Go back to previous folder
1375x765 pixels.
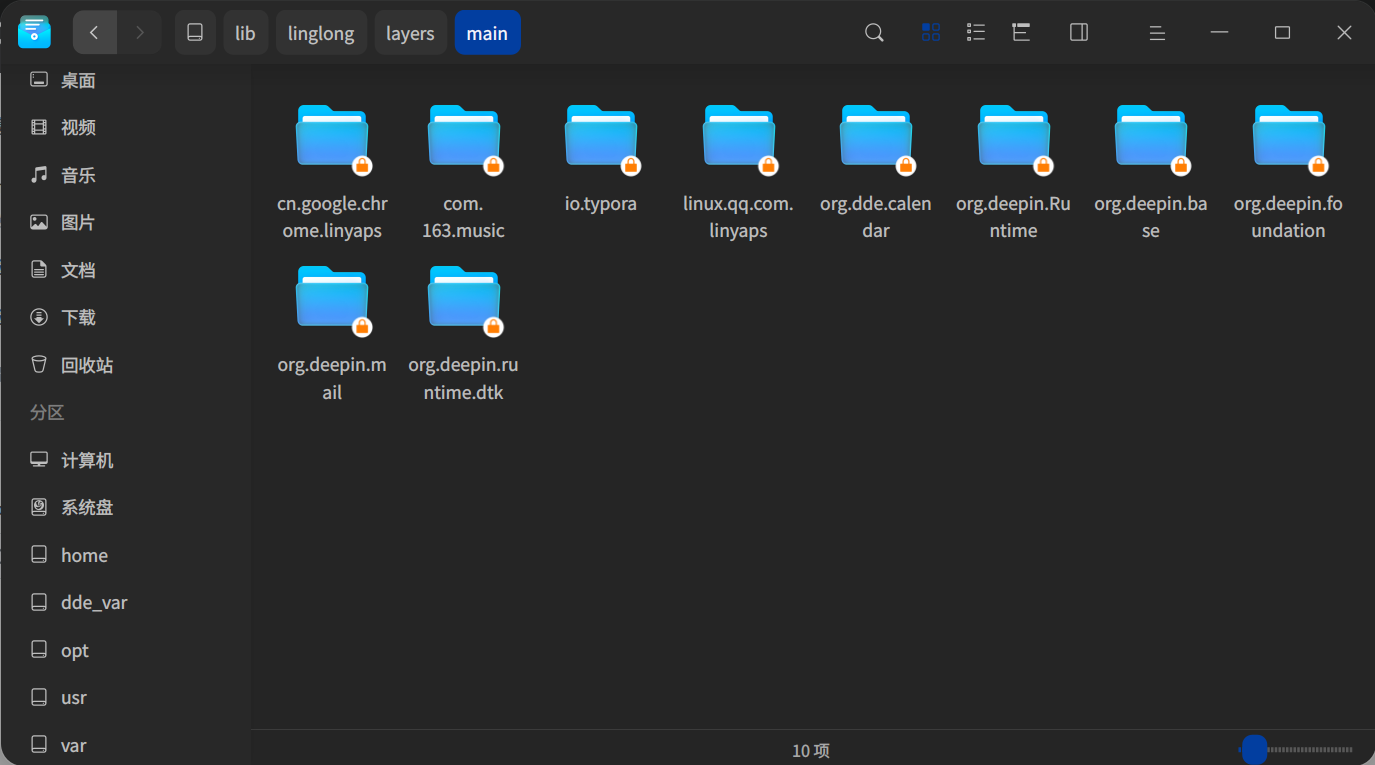[x=95, y=33]
